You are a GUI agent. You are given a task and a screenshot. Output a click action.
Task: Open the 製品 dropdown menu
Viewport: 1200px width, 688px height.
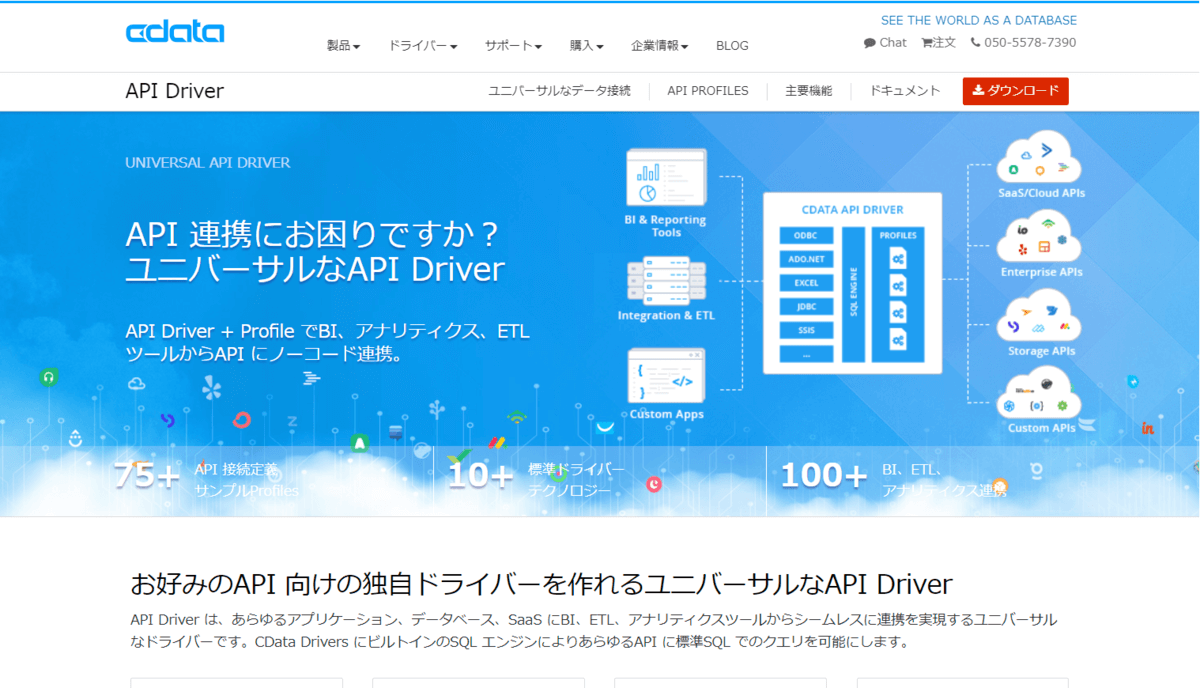point(343,45)
